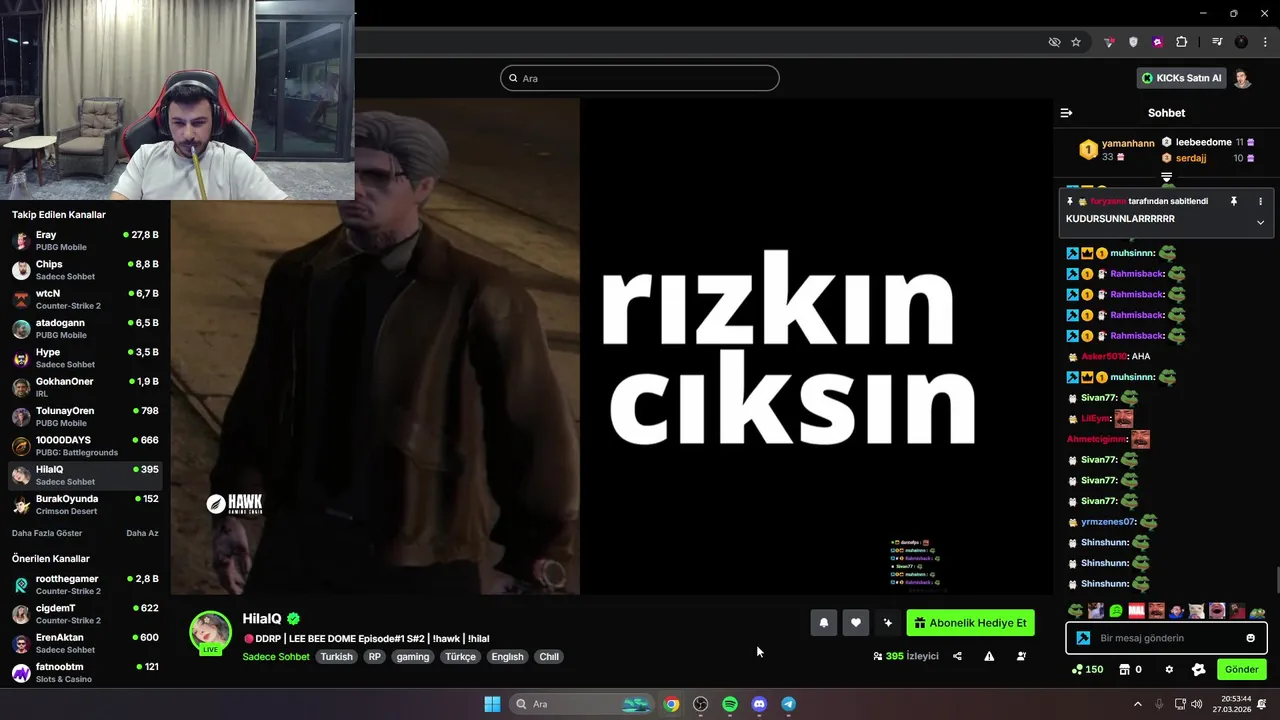Open recommended channel rootthegamer
This screenshot has width=1280, height=720.
(85, 585)
